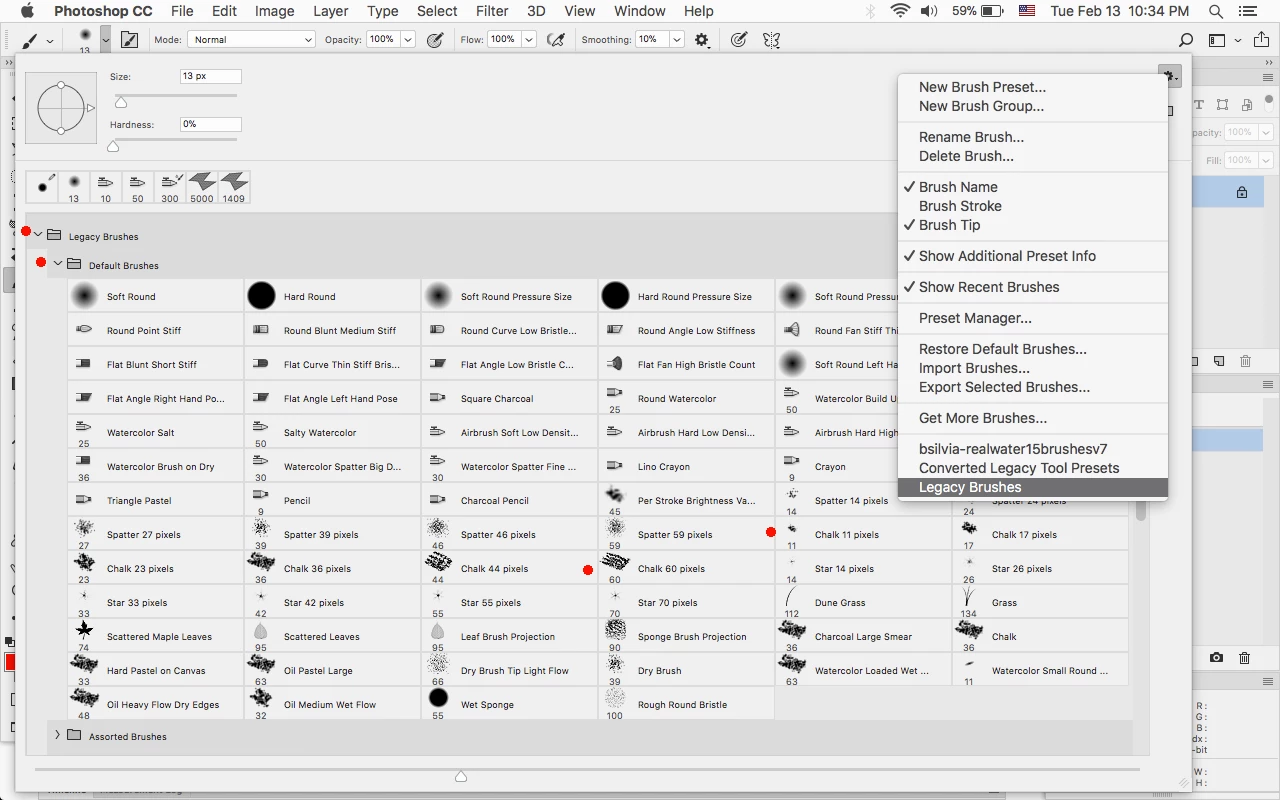Collapse the Legacy Brushes folder

click(38, 235)
